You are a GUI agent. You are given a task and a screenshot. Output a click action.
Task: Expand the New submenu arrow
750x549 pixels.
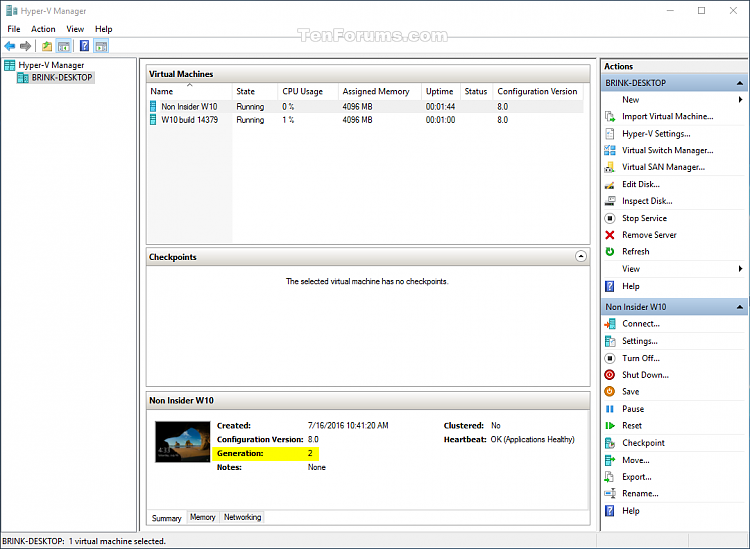[740, 99]
